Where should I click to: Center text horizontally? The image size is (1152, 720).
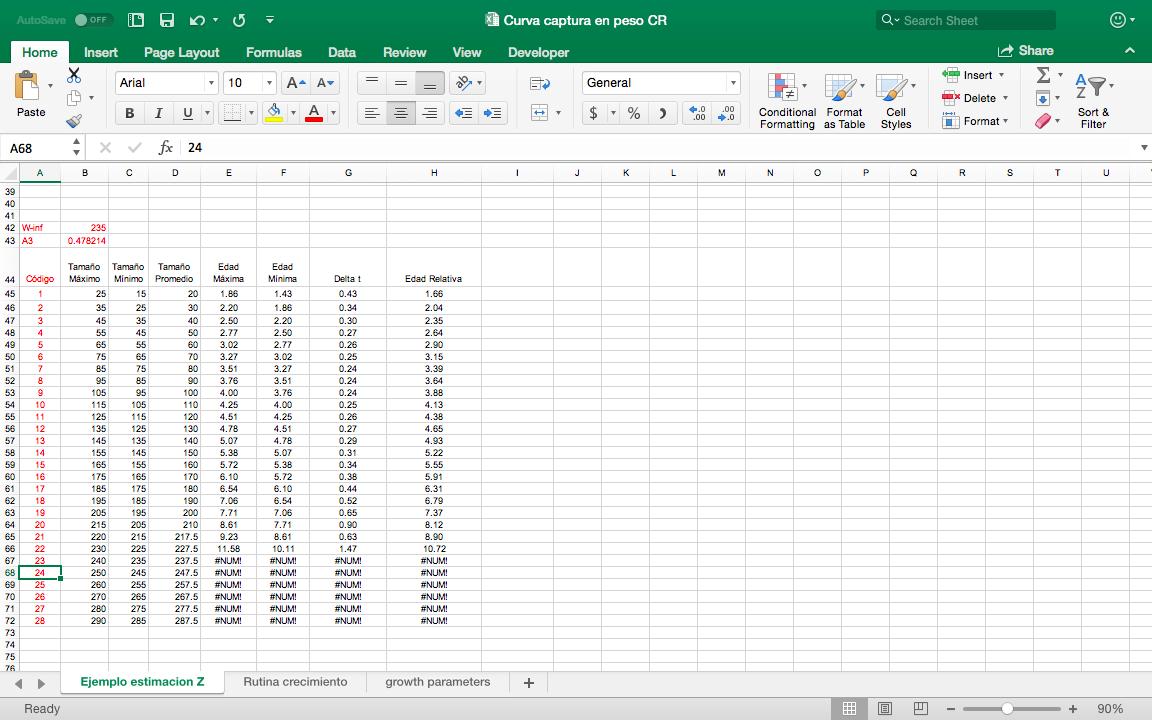click(400, 112)
